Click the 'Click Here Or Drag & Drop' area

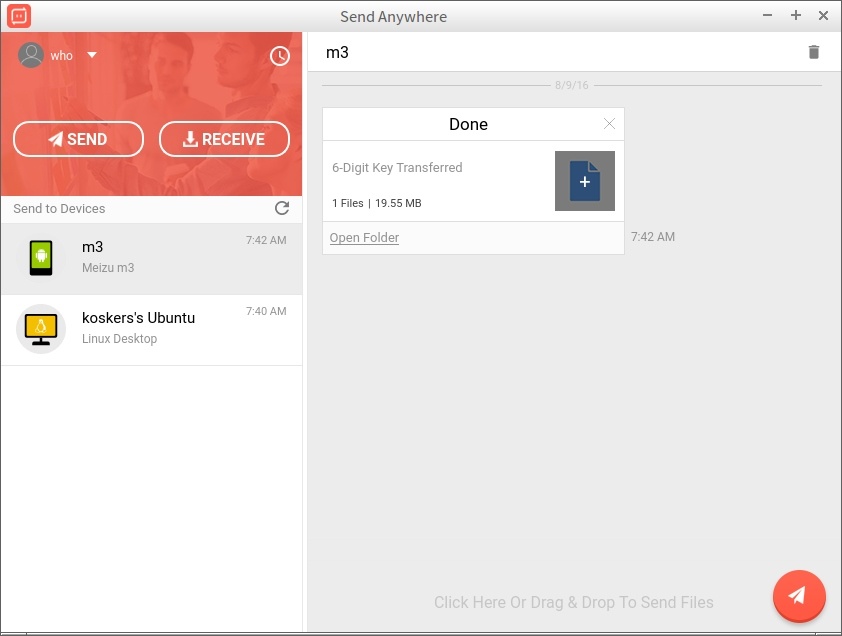[x=573, y=602]
